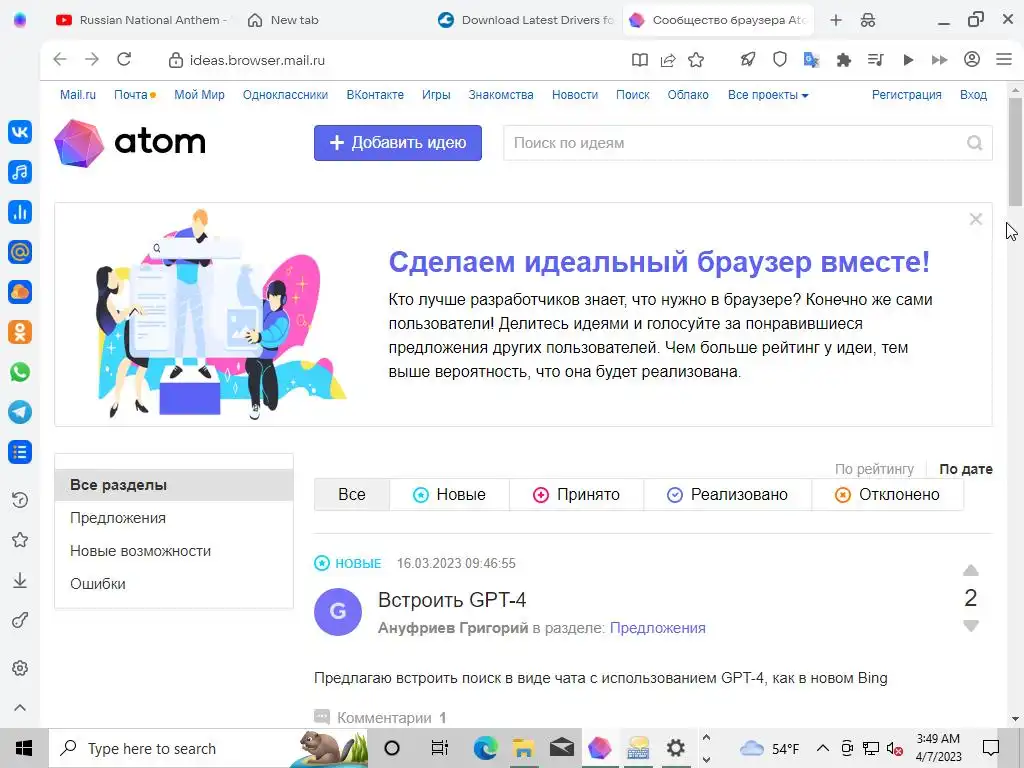This screenshot has width=1024, height=768.
Task: Go forward to the next page
Action: click(x=92, y=59)
